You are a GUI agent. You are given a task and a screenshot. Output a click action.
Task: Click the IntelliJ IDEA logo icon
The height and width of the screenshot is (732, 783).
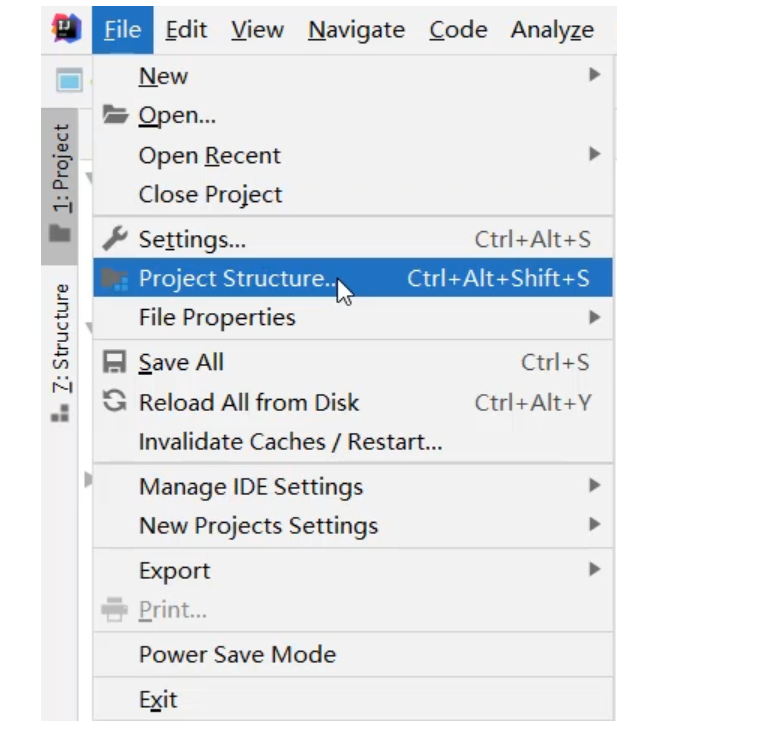click(x=66, y=30)
